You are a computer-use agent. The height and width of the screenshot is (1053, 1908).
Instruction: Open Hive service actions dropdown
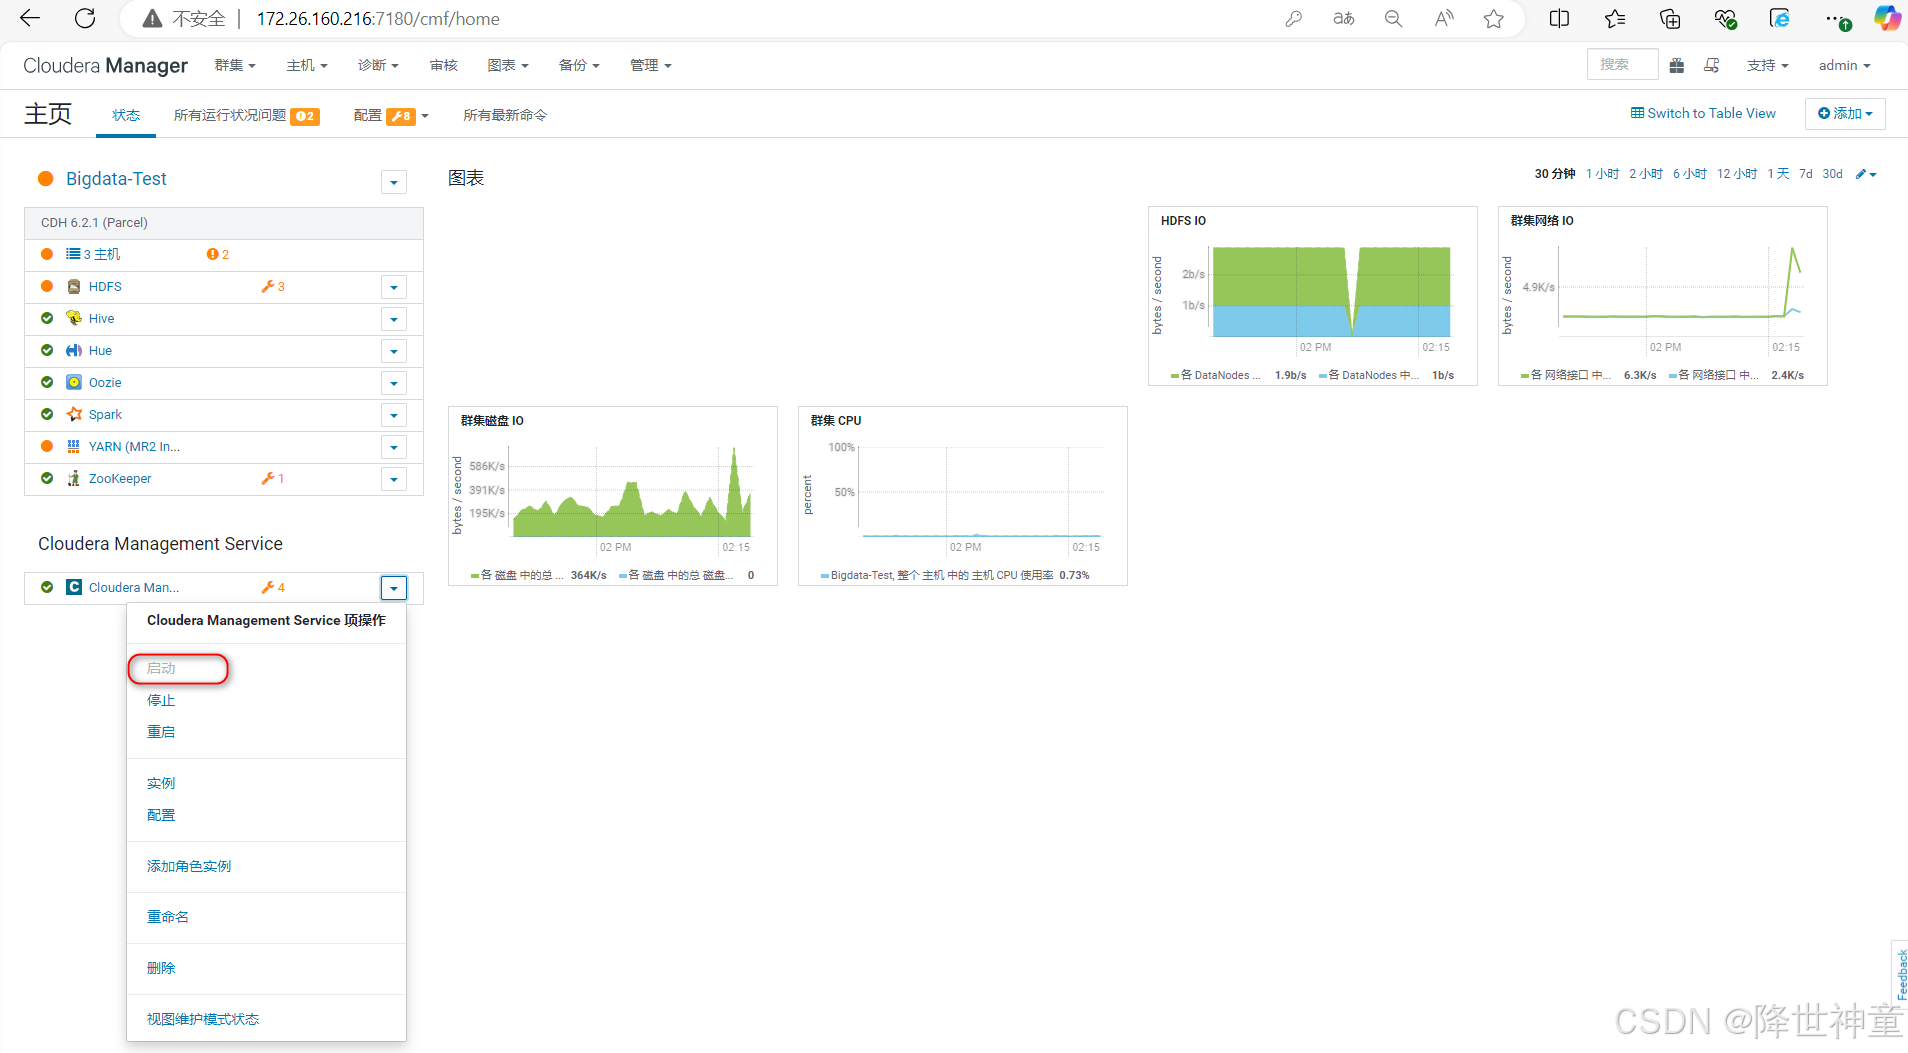[x=394, y=319]
